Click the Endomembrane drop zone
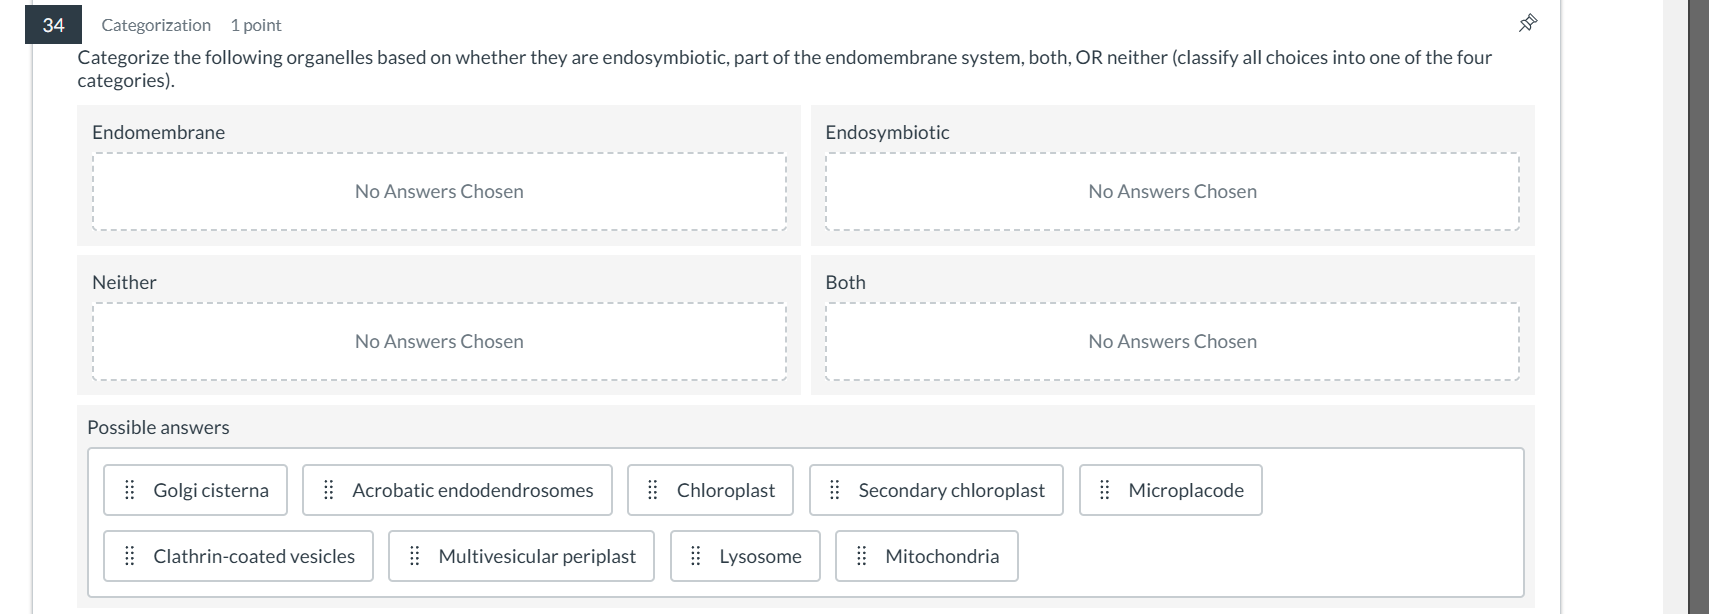1709x614 pixels. (438, 191)
